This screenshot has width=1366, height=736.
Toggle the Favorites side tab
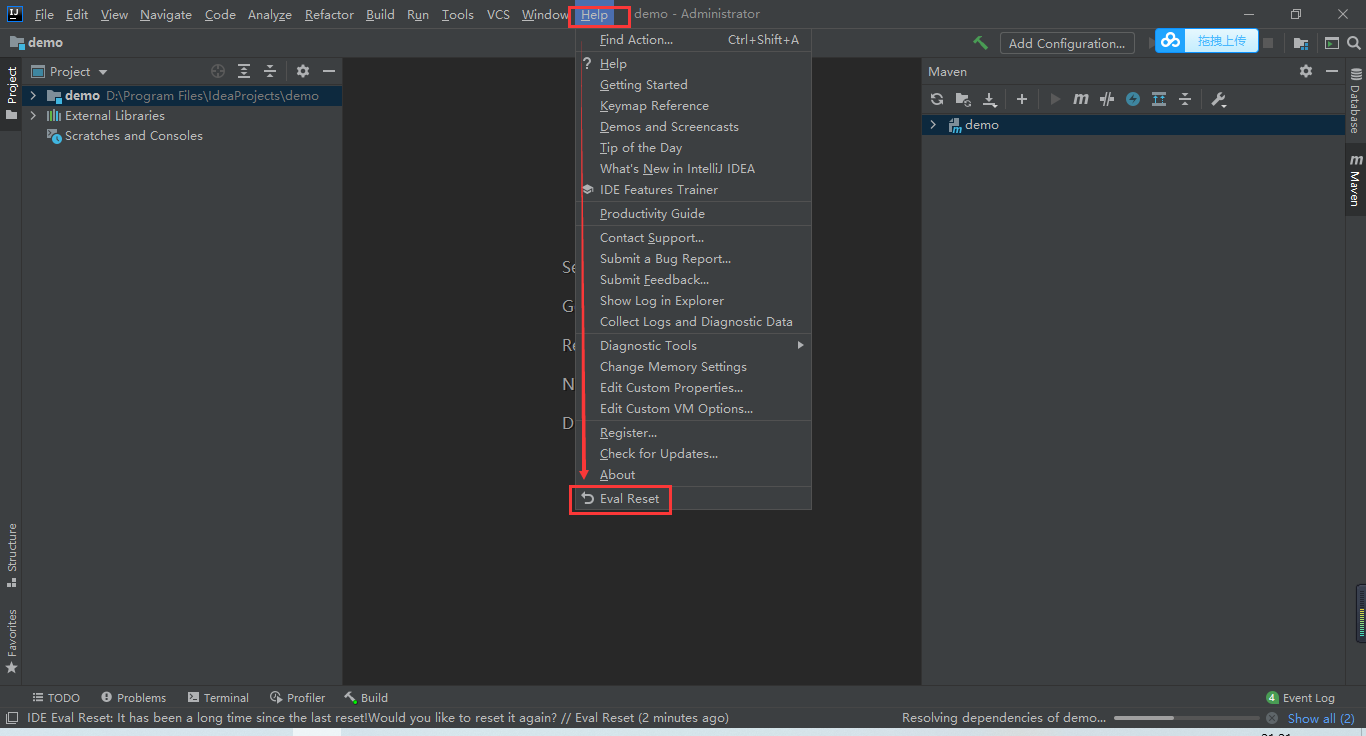[12, 640]
